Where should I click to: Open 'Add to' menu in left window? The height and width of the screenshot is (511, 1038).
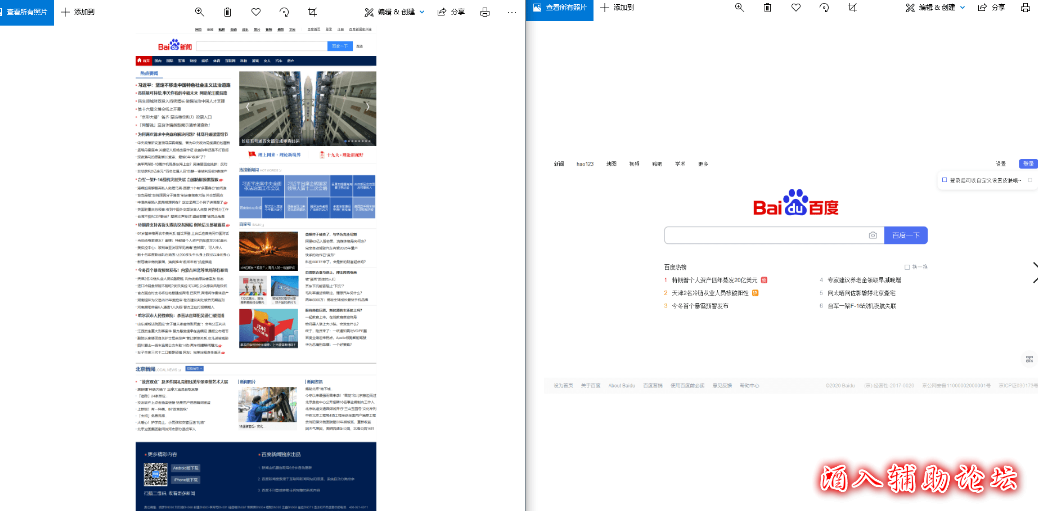(77, 12)
